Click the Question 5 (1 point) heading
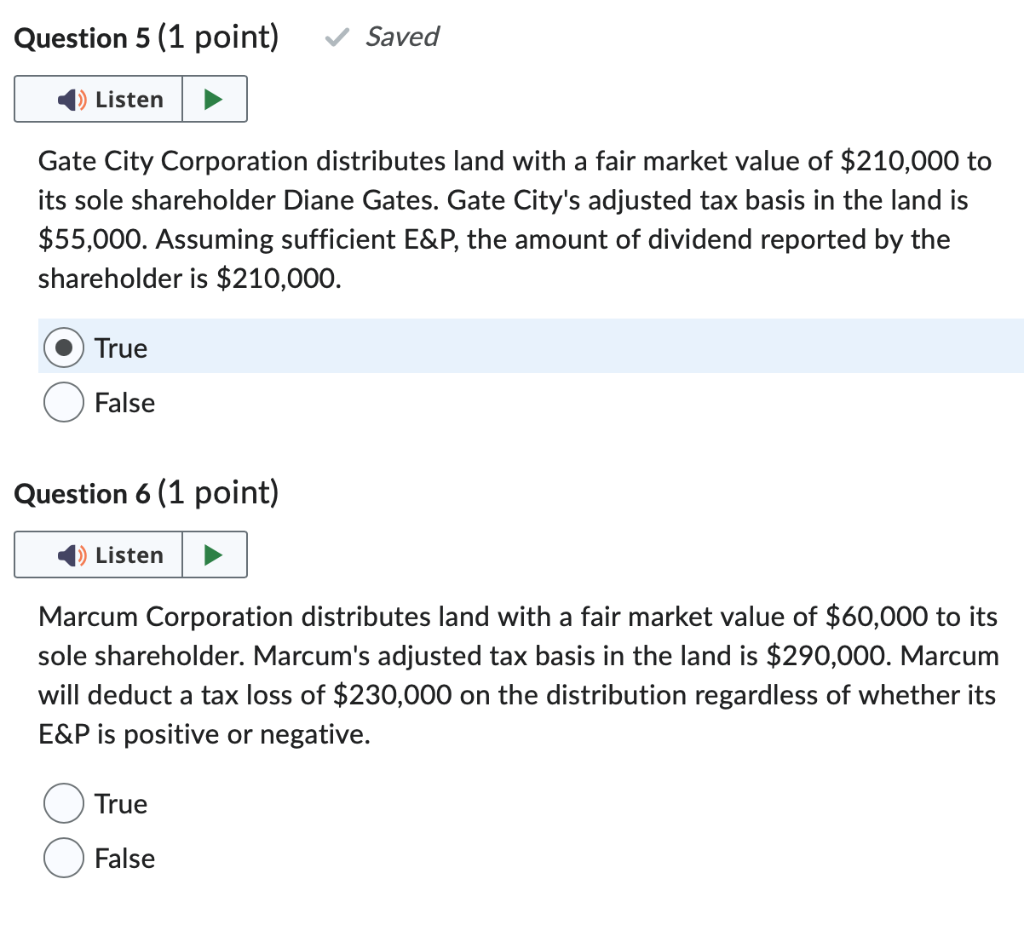 coord(146,38)
